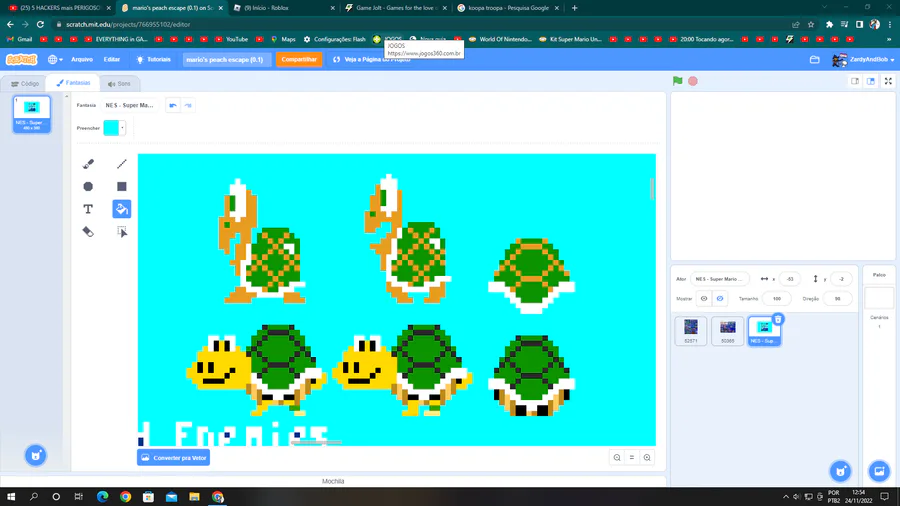Select sprite thumbnail 50365
900x506 pixels.
point(727,331)
